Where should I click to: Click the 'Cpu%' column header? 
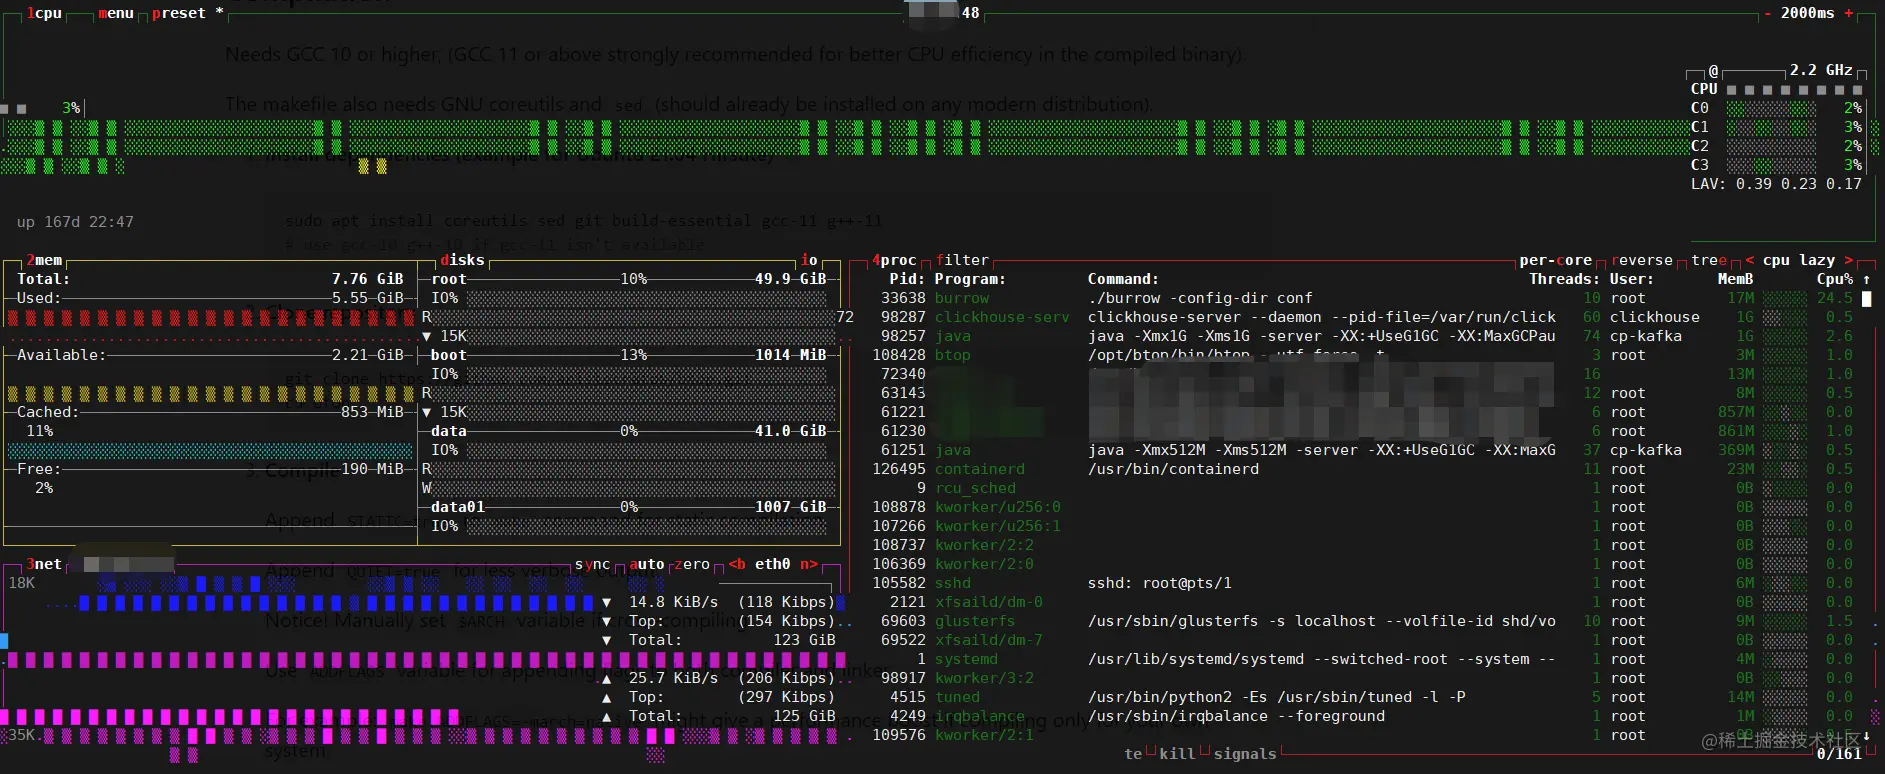click(1835, 279)
